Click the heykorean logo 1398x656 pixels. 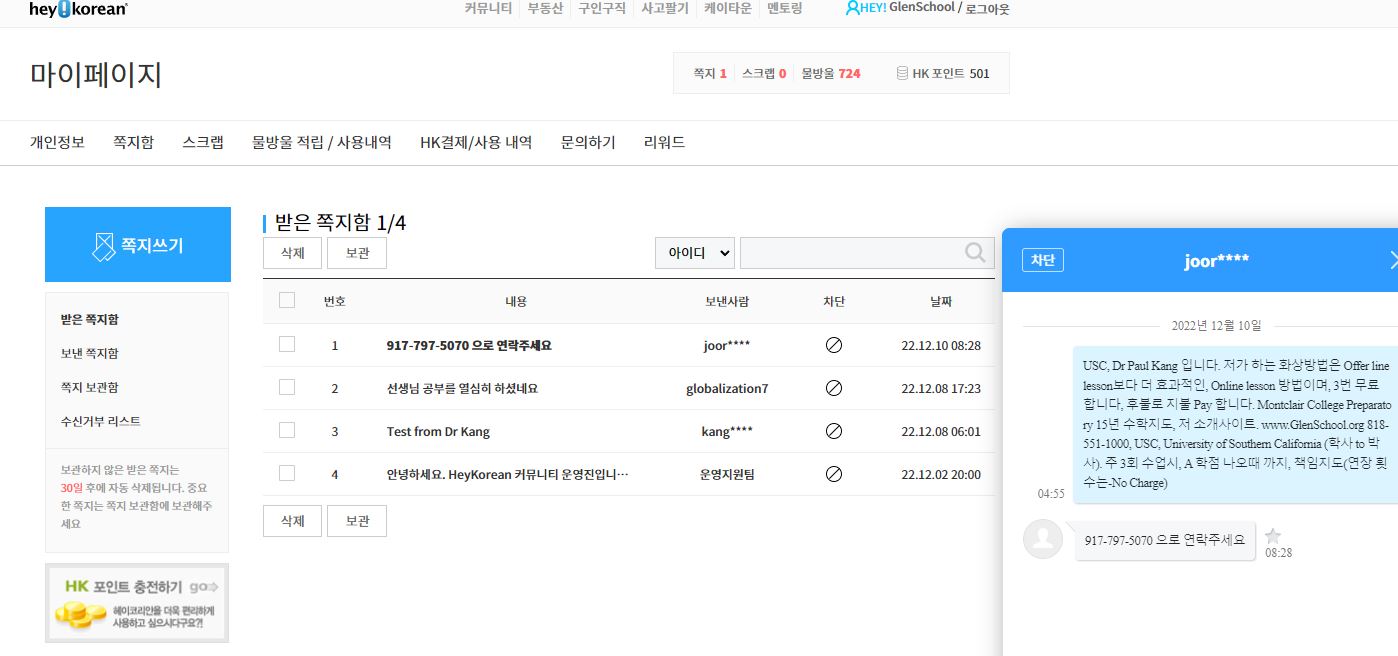pyautogui.click(x=78, y=9)
